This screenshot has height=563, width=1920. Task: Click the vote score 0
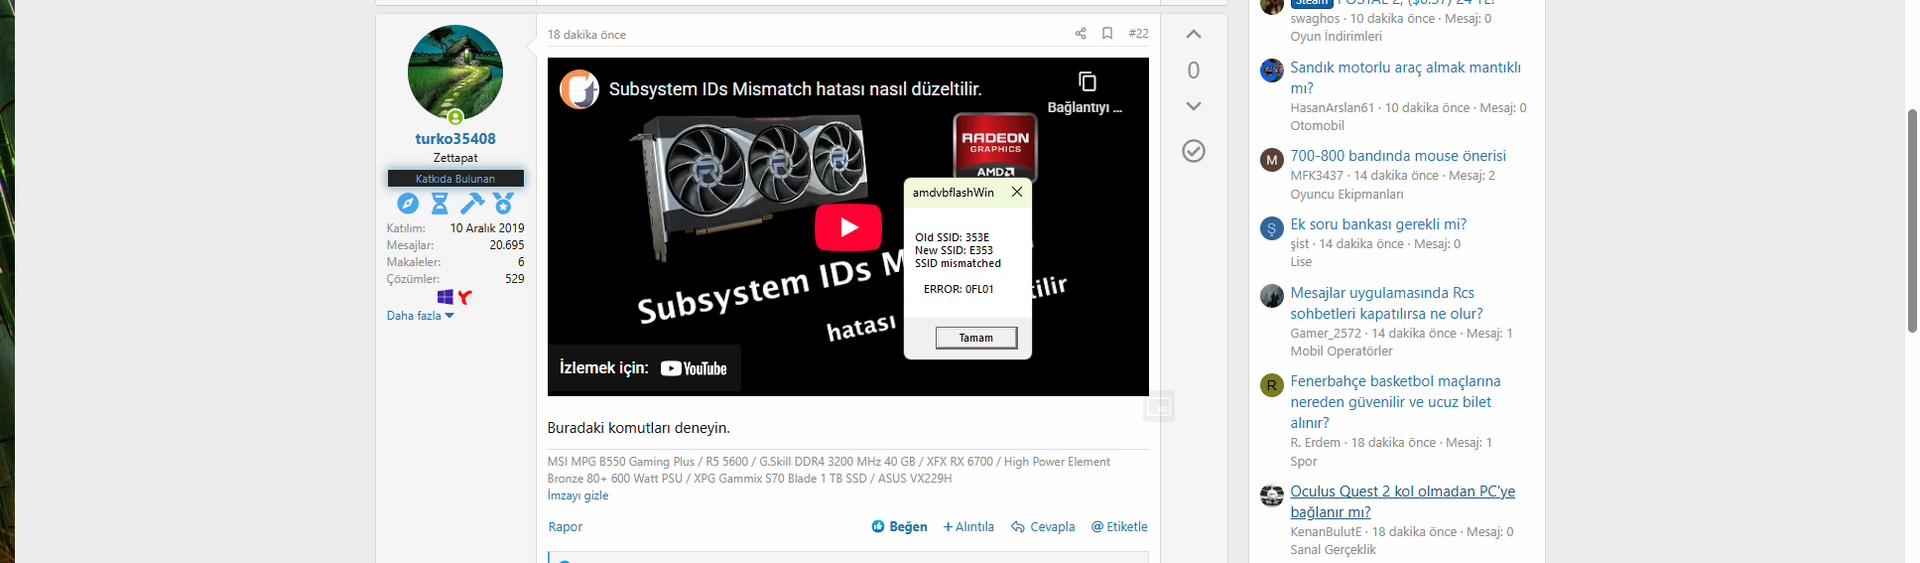click(x=1193, y=70)
